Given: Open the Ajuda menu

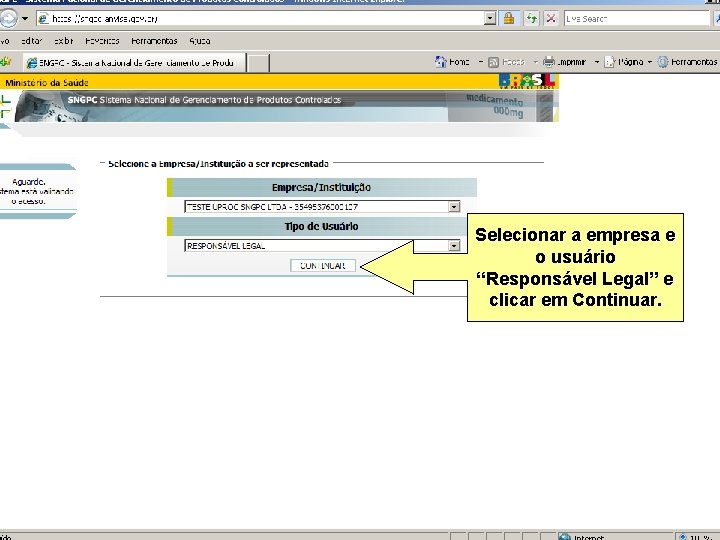Looking at the screenshot, I should (200, 41).
